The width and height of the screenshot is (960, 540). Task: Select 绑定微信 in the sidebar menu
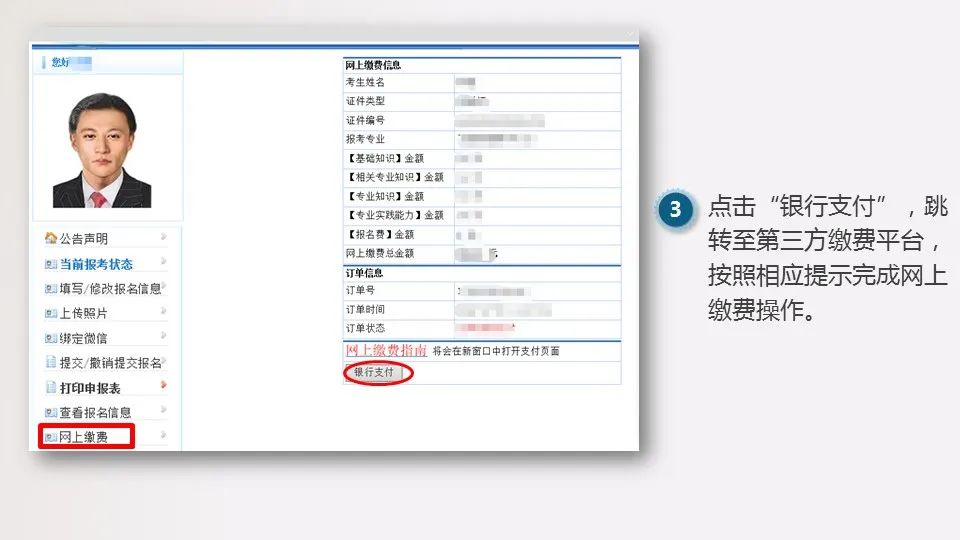point(83,338)
